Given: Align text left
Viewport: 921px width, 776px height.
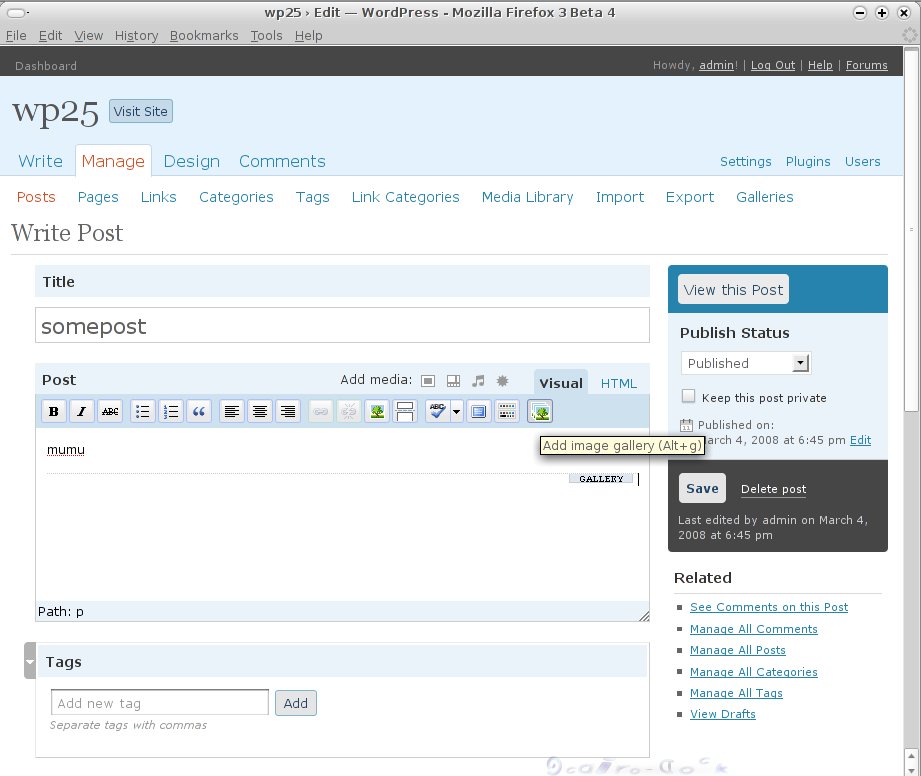Looking at the screenshot, I should point(232,411).
